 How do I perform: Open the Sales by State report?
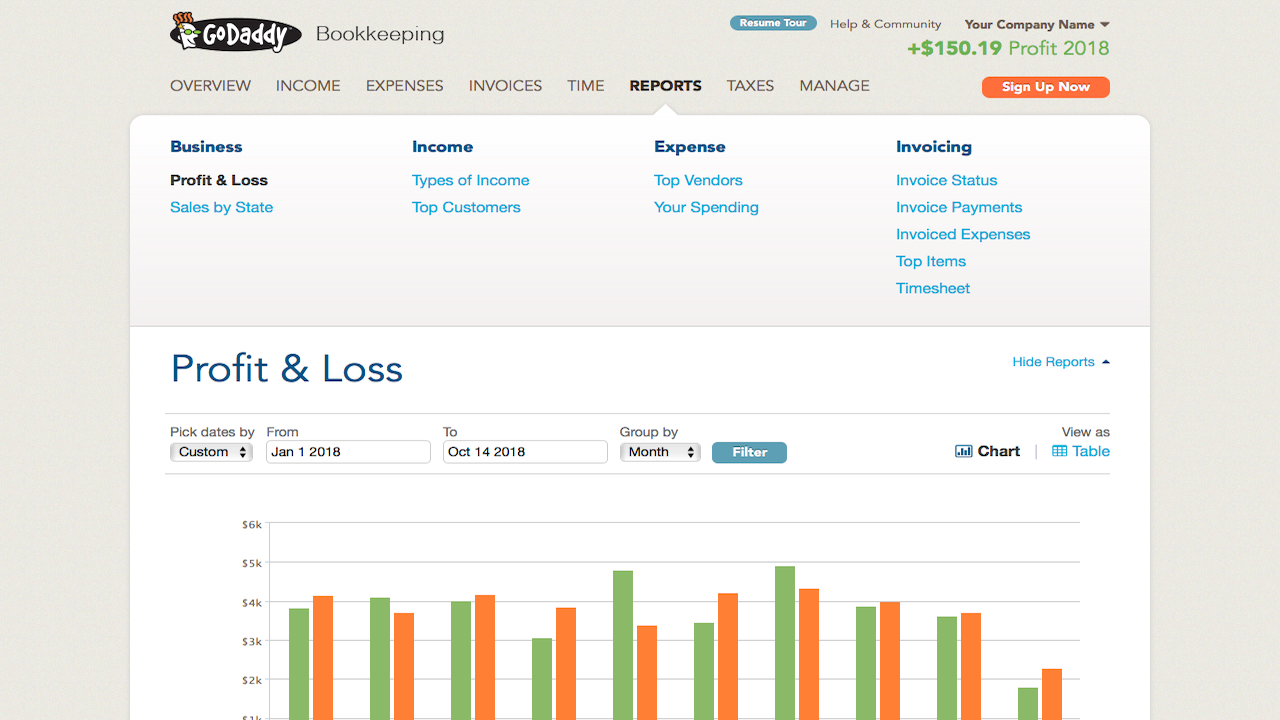point(221,207)
